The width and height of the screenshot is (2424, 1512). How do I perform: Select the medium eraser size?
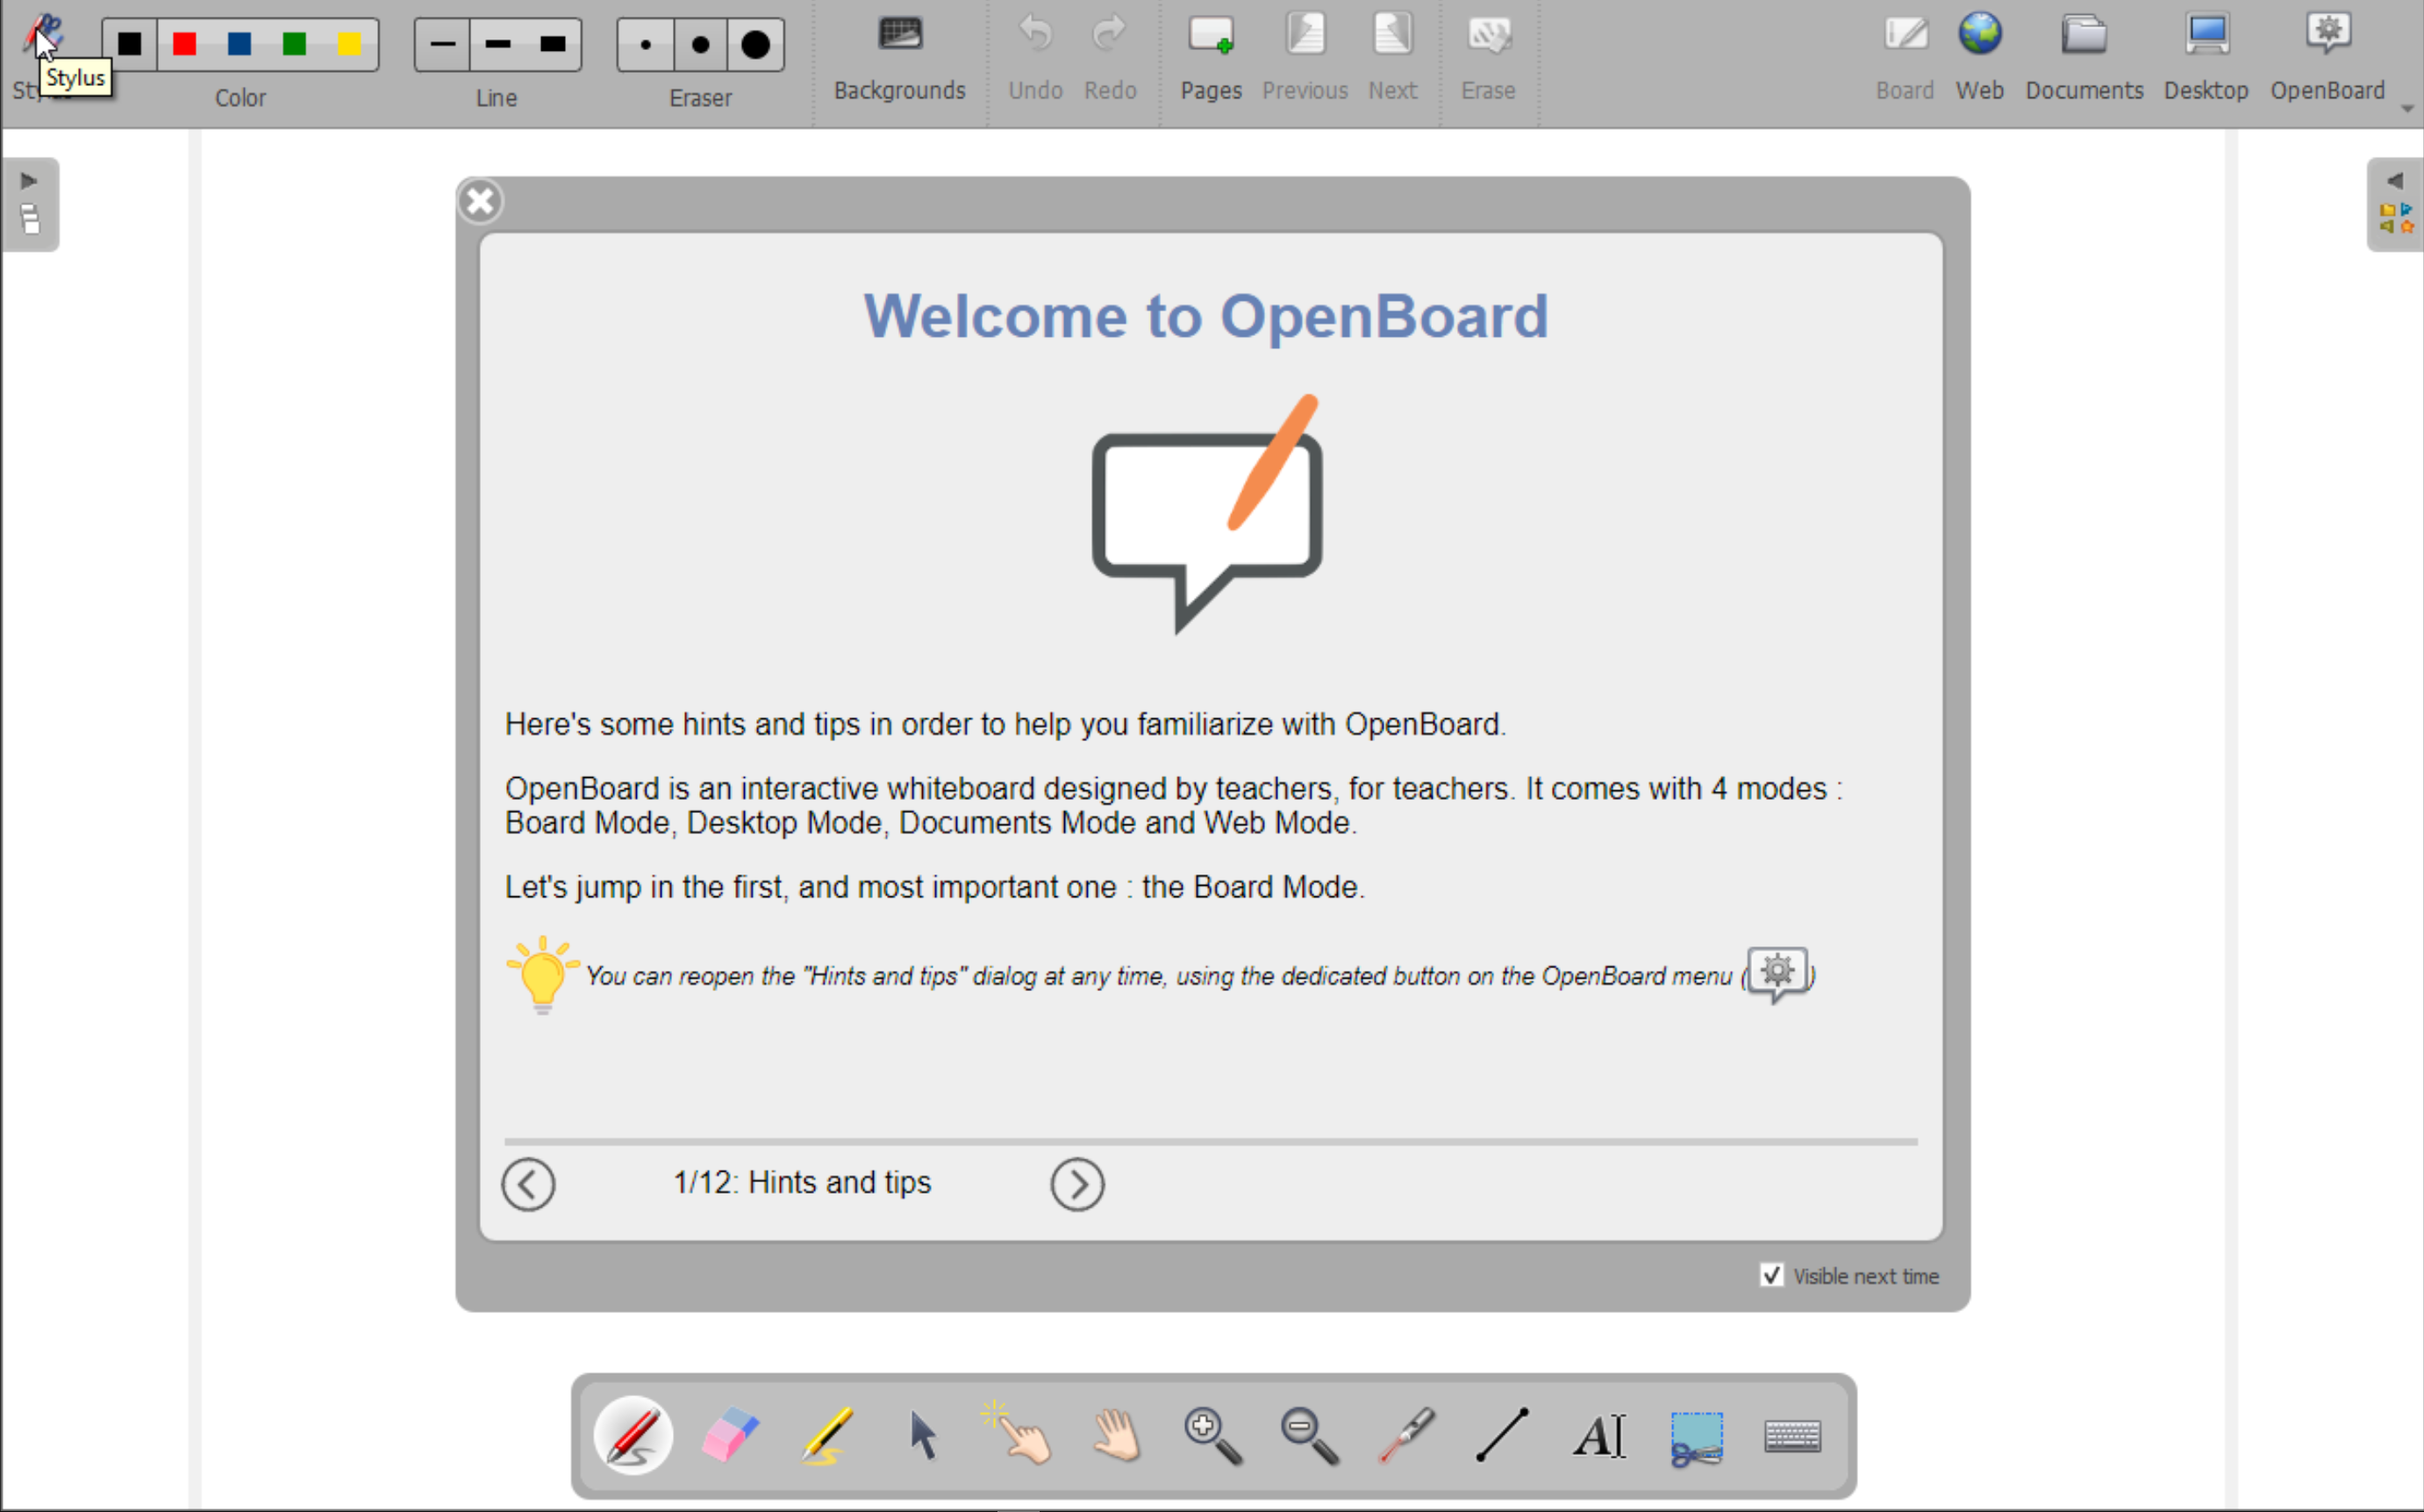click(x=700, y=44)
